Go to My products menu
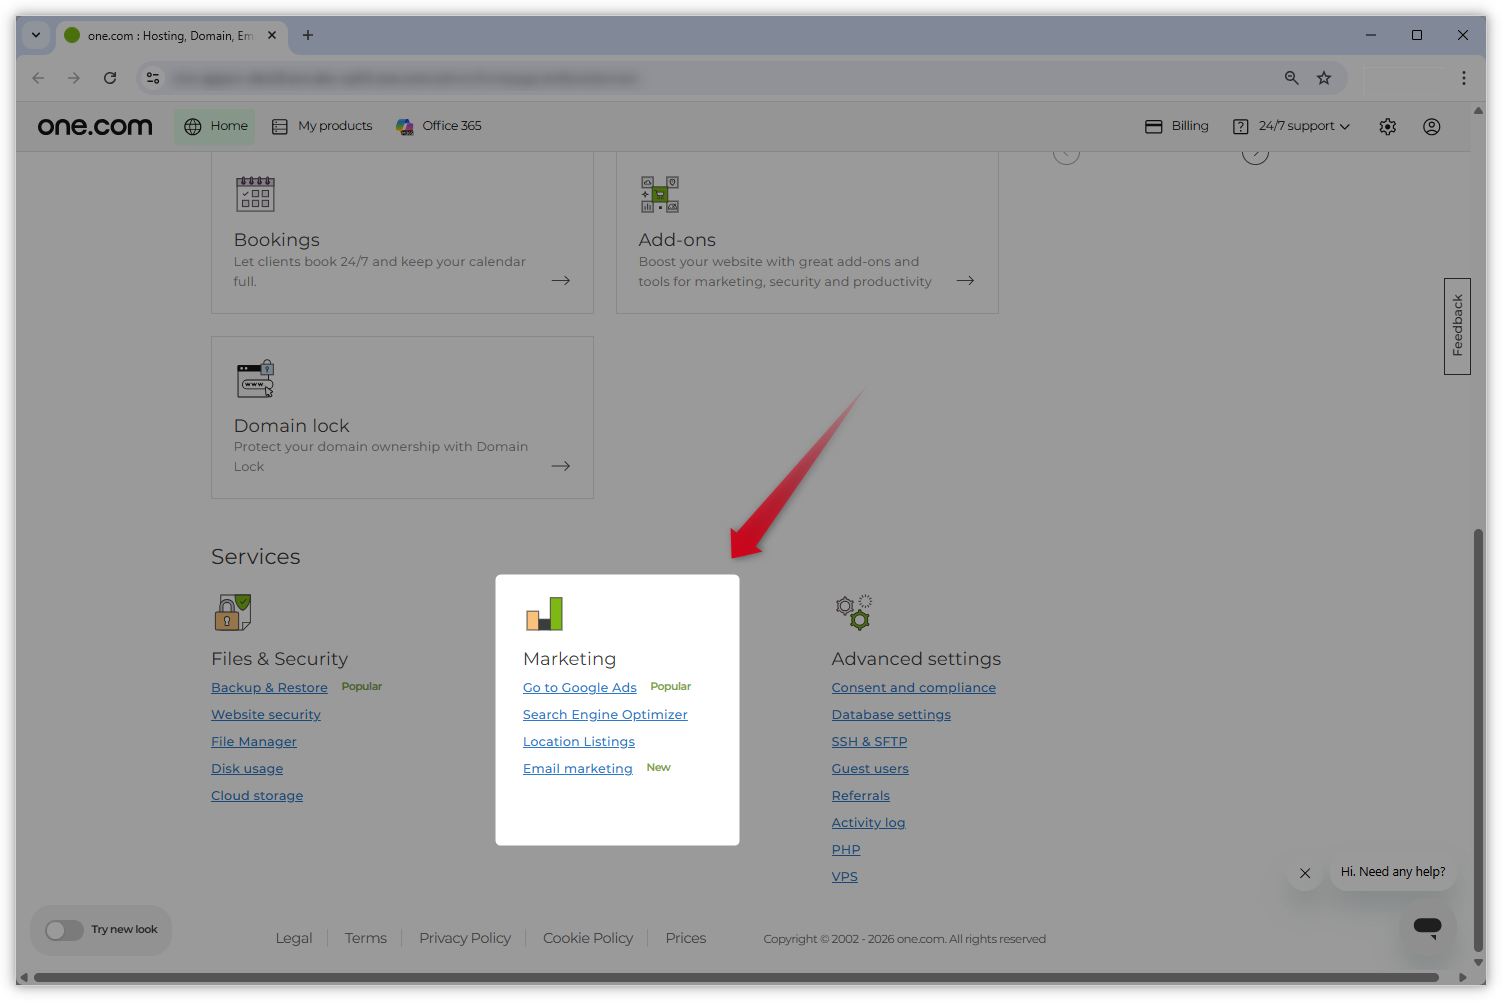Viewport: 1502px width, 1001px height. click(x=322, y=126)
